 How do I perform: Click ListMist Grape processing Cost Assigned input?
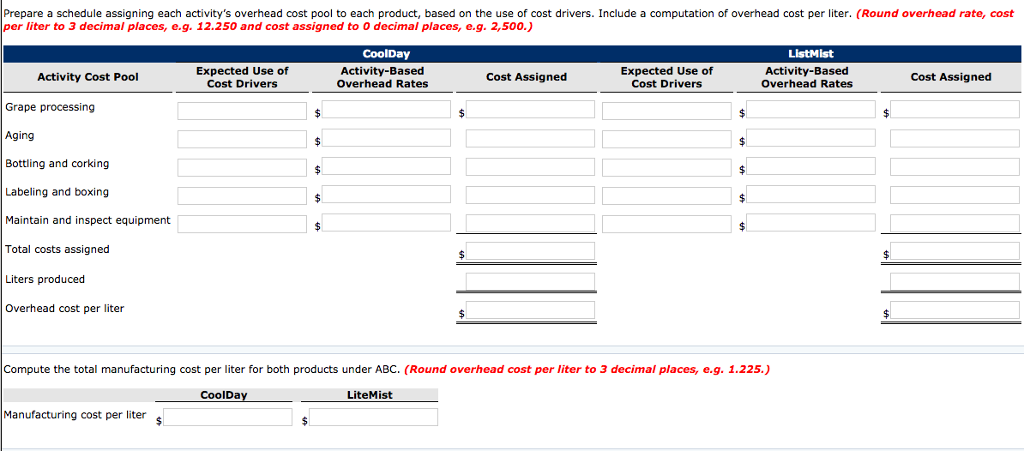tap(955, 109)
